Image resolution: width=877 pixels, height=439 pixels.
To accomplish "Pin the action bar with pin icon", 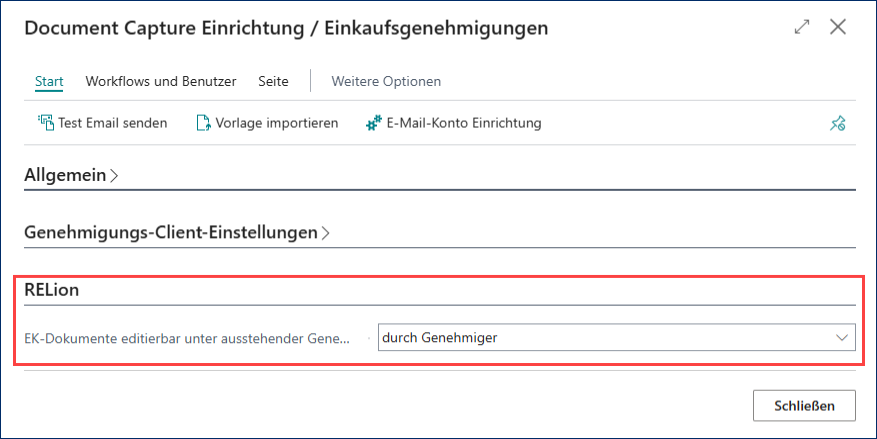I will 838,124.
